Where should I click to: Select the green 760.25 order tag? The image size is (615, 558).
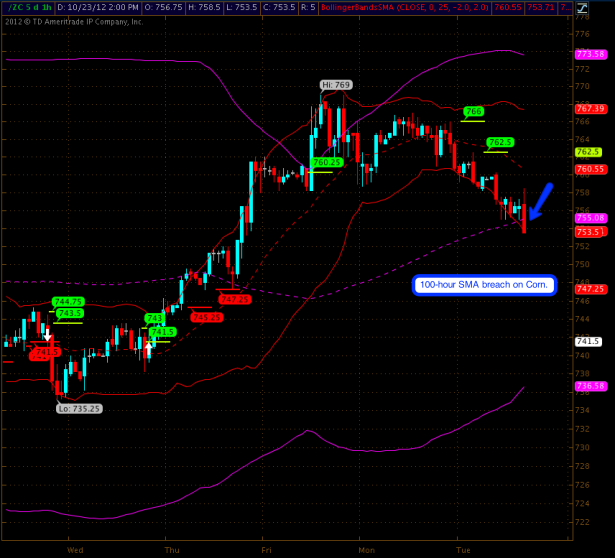click(x=328, y=162)
